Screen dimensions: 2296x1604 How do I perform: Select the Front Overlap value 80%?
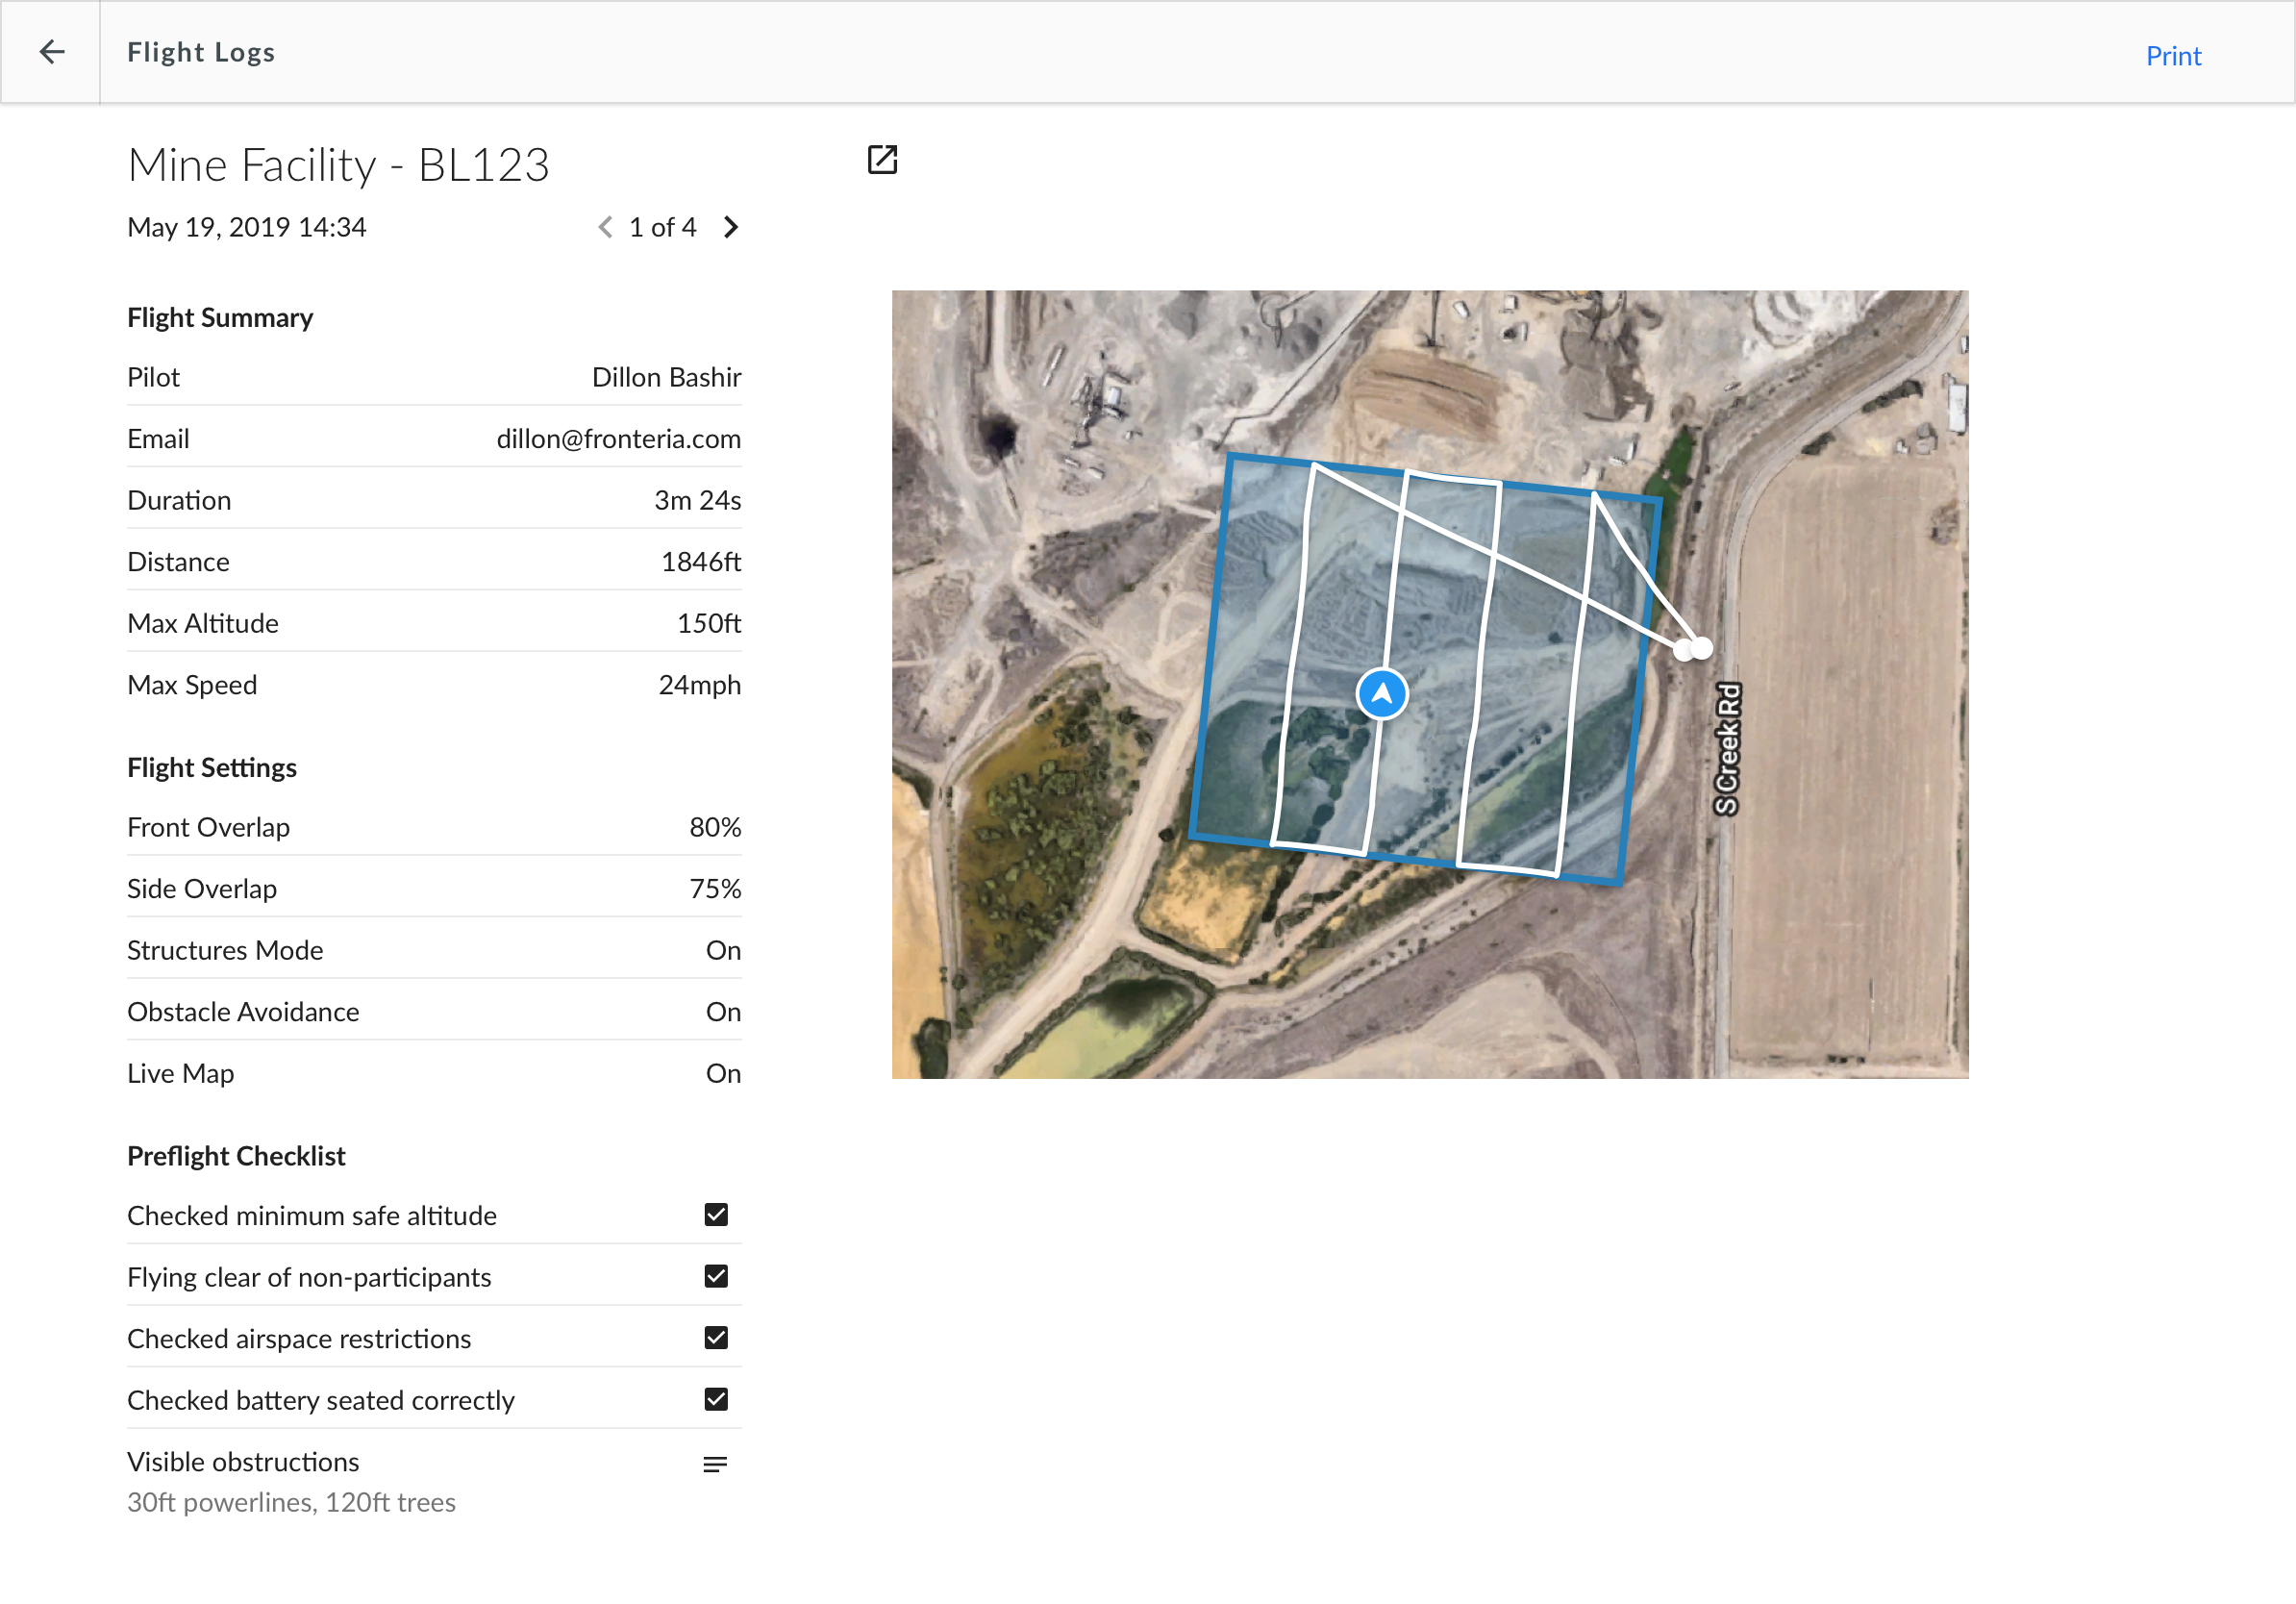[715, 827]
